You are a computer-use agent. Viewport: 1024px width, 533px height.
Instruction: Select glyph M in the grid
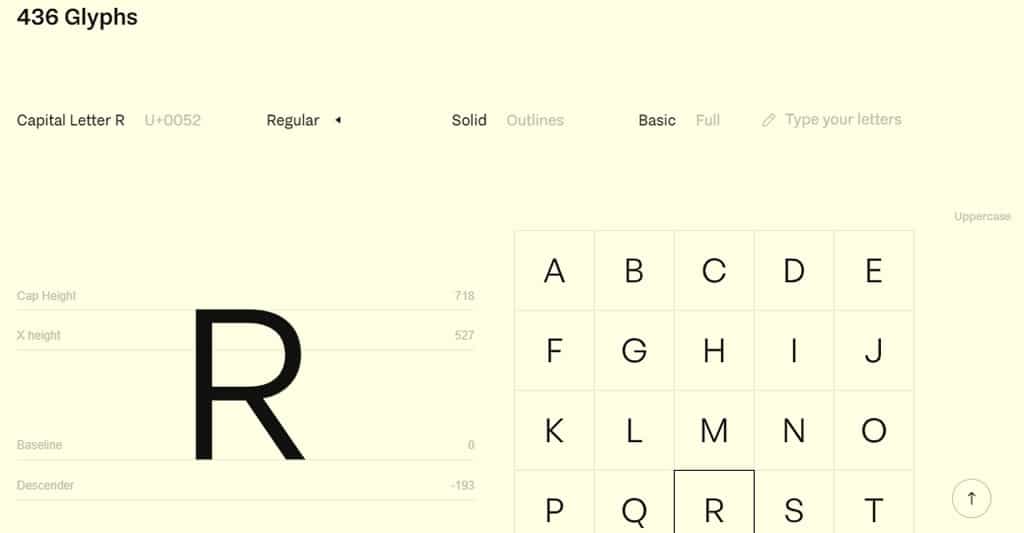coord(714,430)
